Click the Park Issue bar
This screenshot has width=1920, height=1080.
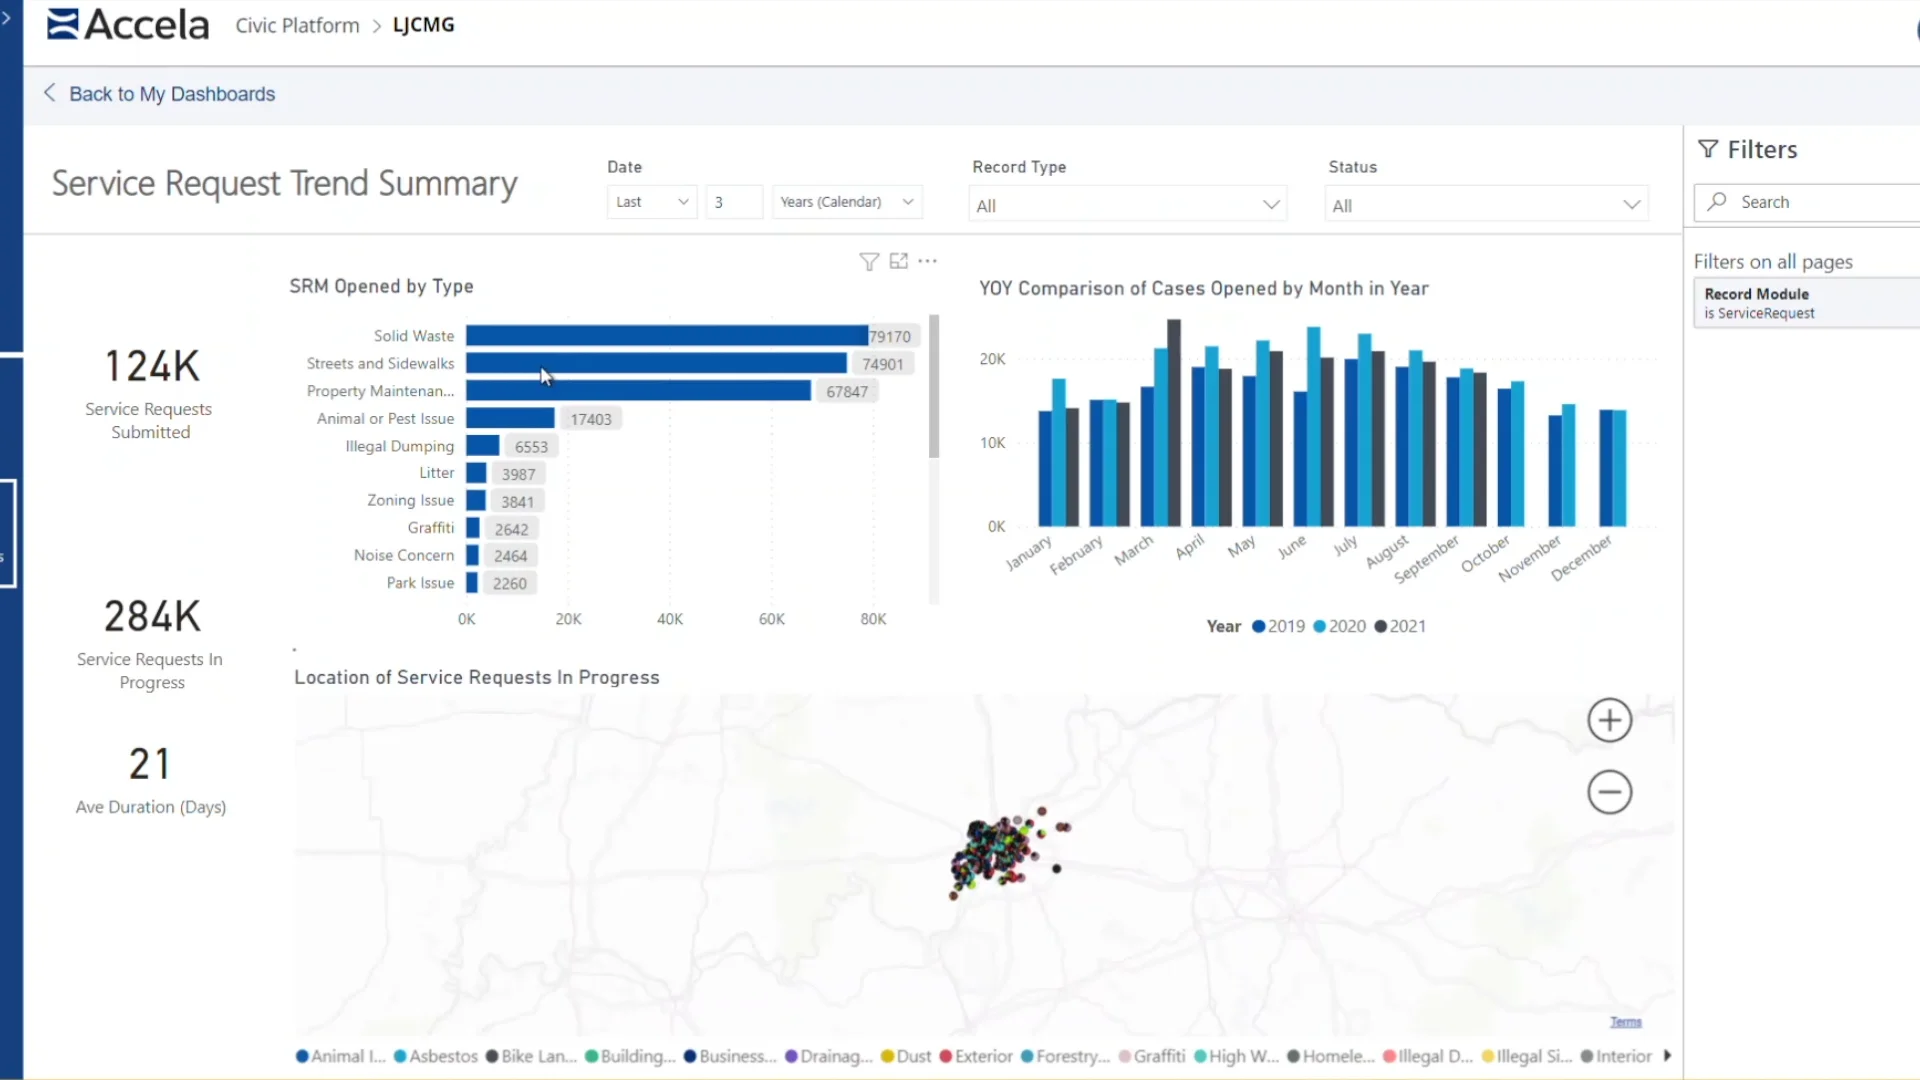click(x=472, y=583)
